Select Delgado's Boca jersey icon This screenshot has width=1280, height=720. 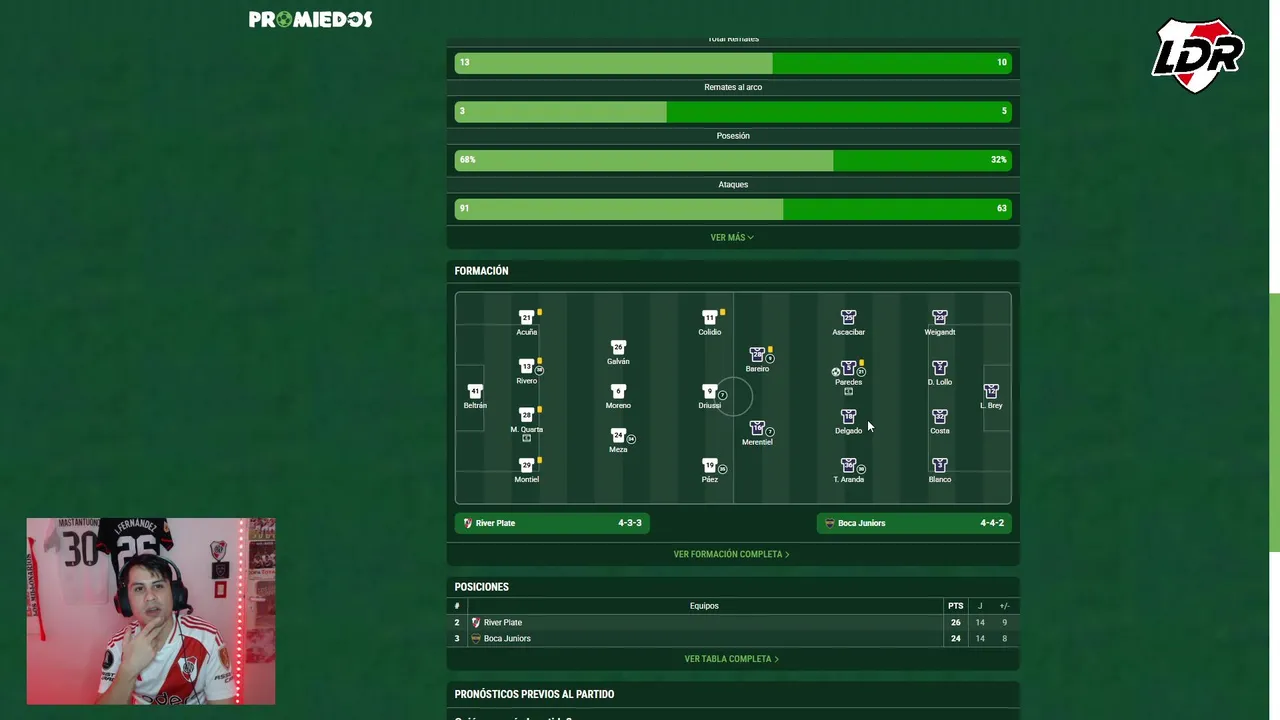click(848, 416)
